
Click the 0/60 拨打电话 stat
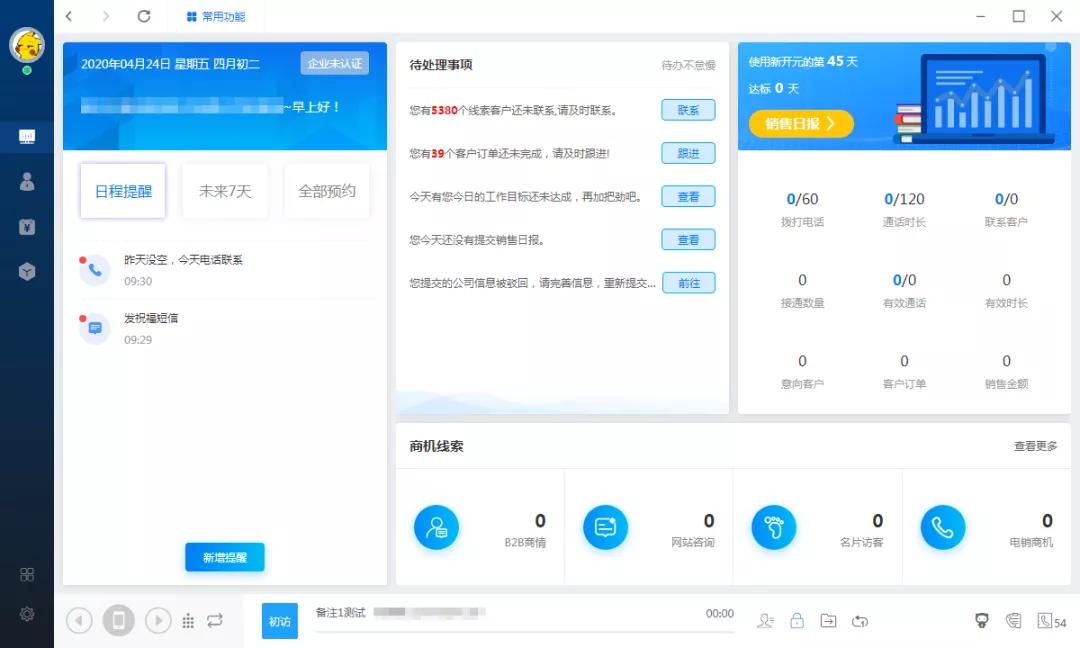(802, 209)
